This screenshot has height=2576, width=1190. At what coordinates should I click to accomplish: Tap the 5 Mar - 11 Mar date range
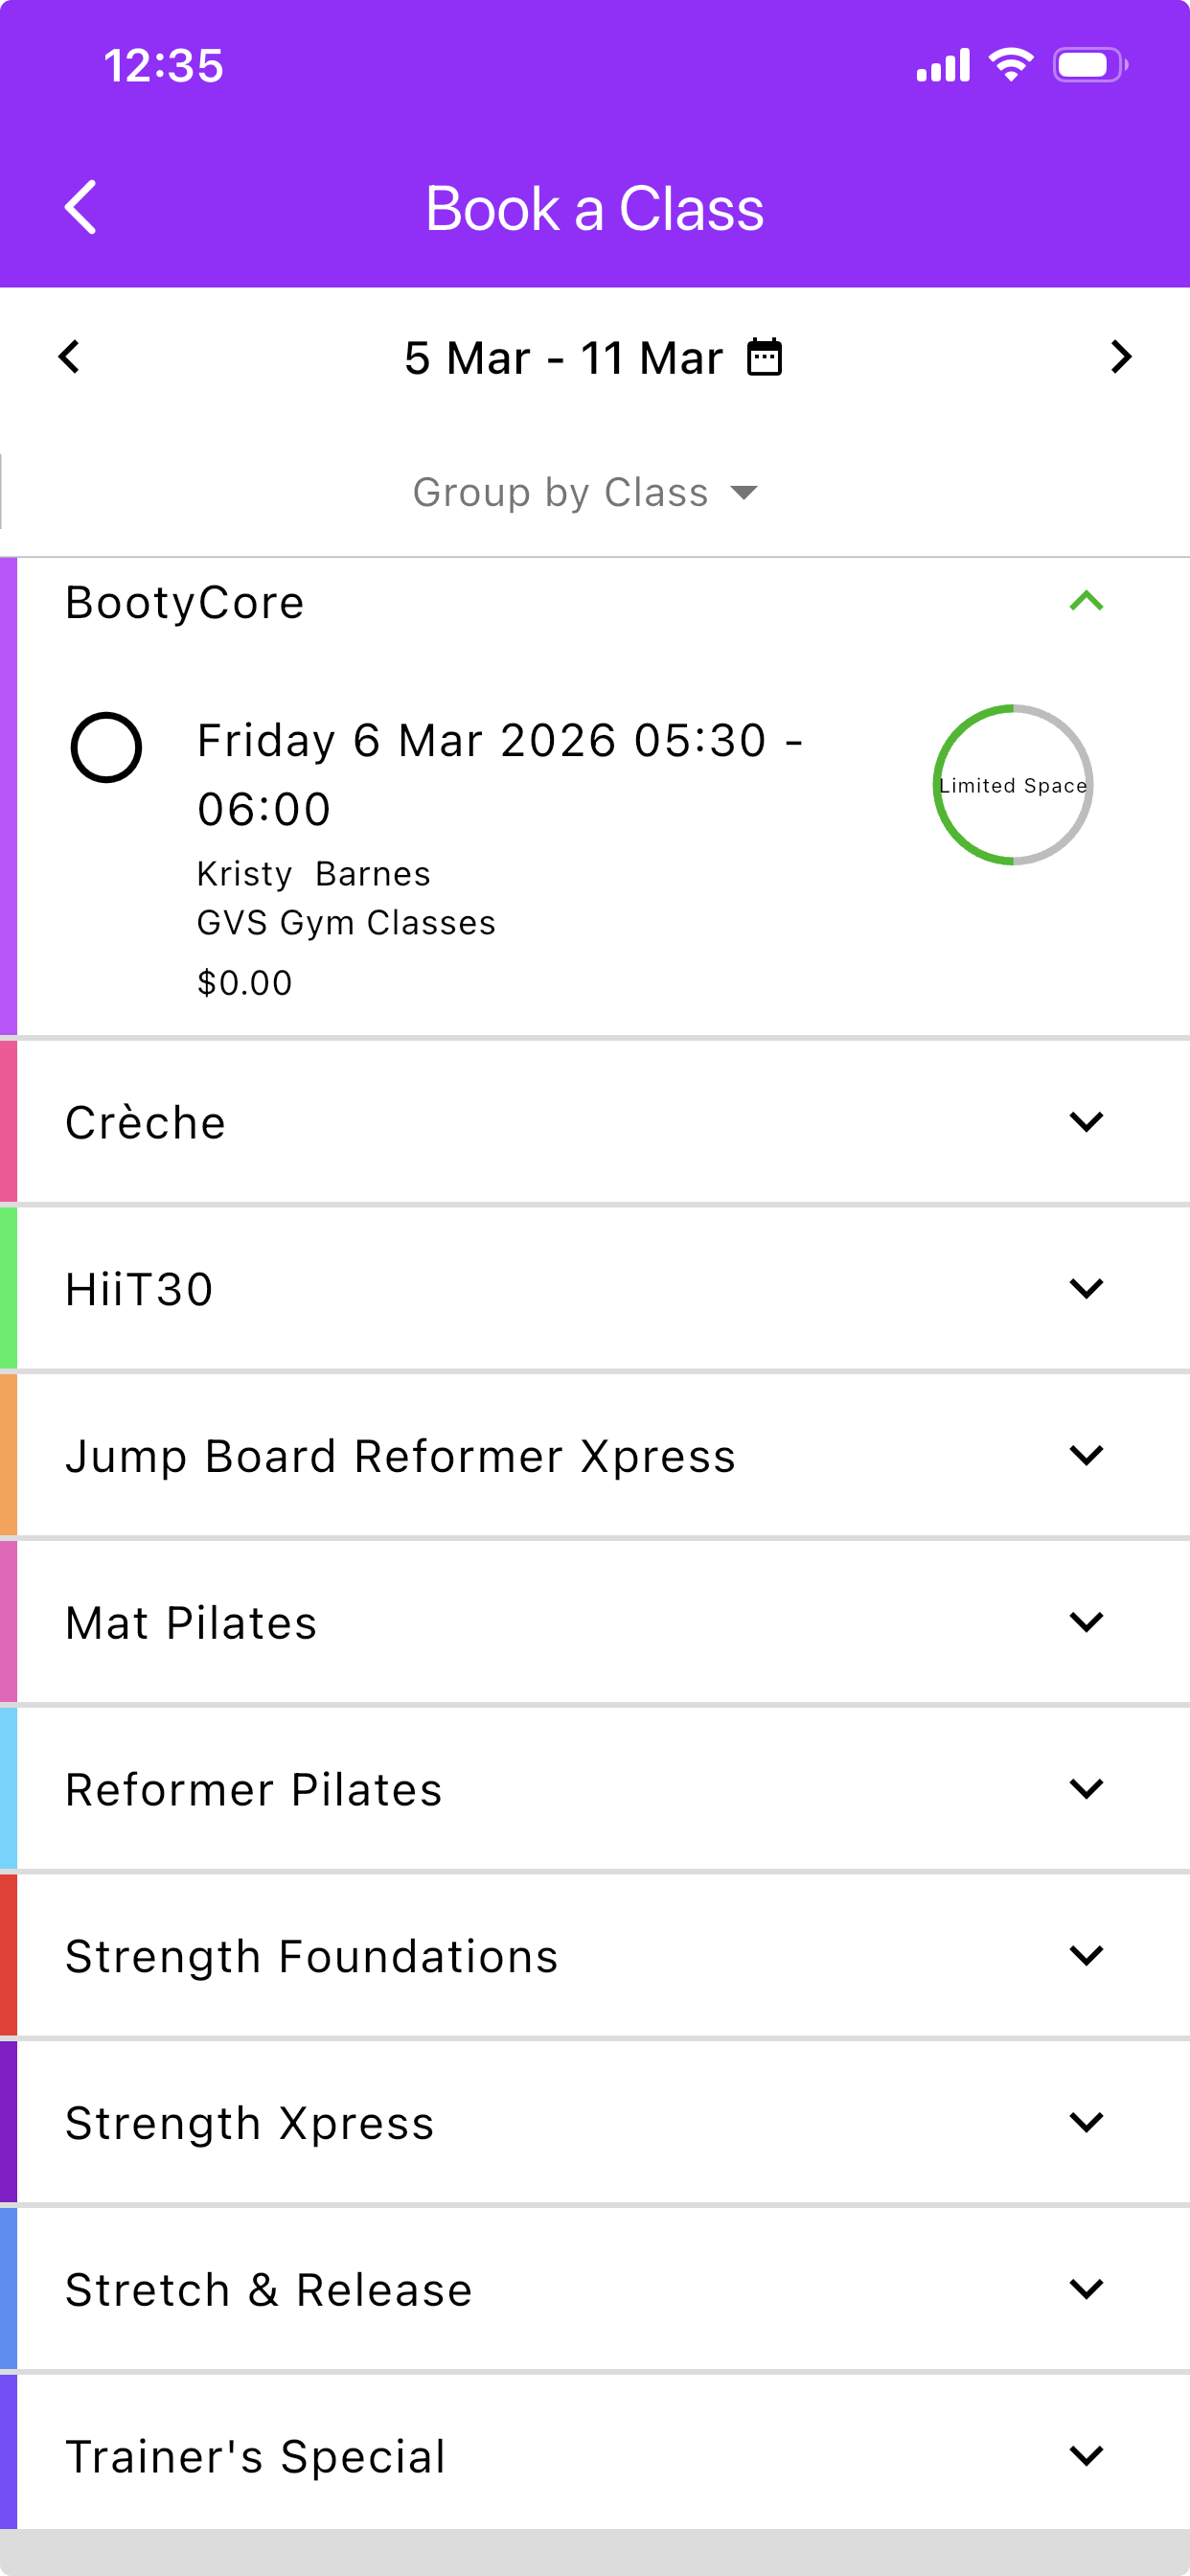[563, 358]
